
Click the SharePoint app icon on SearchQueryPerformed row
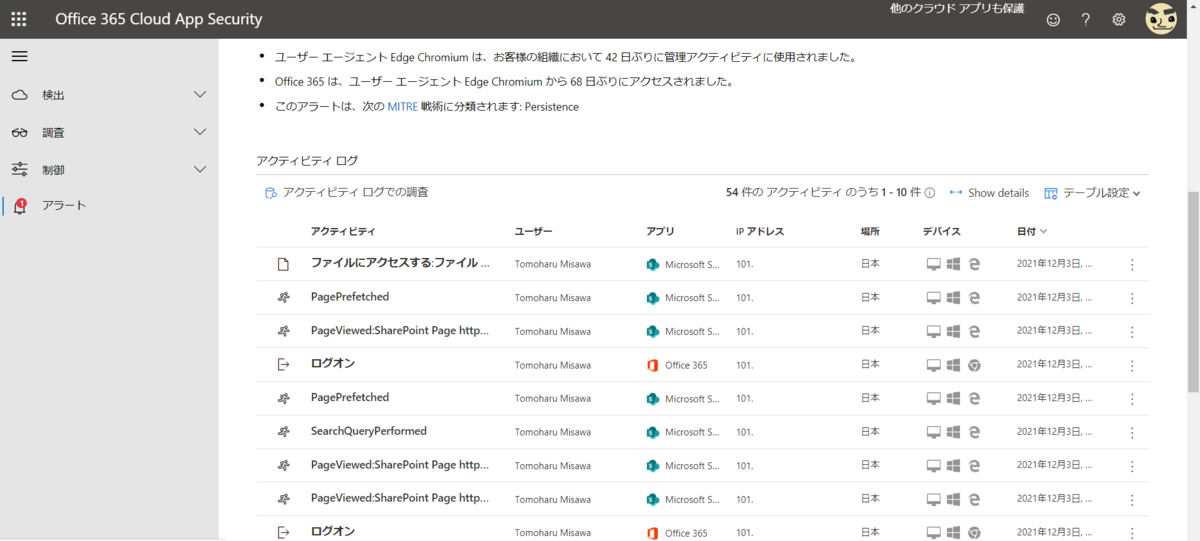pos(653,432)
